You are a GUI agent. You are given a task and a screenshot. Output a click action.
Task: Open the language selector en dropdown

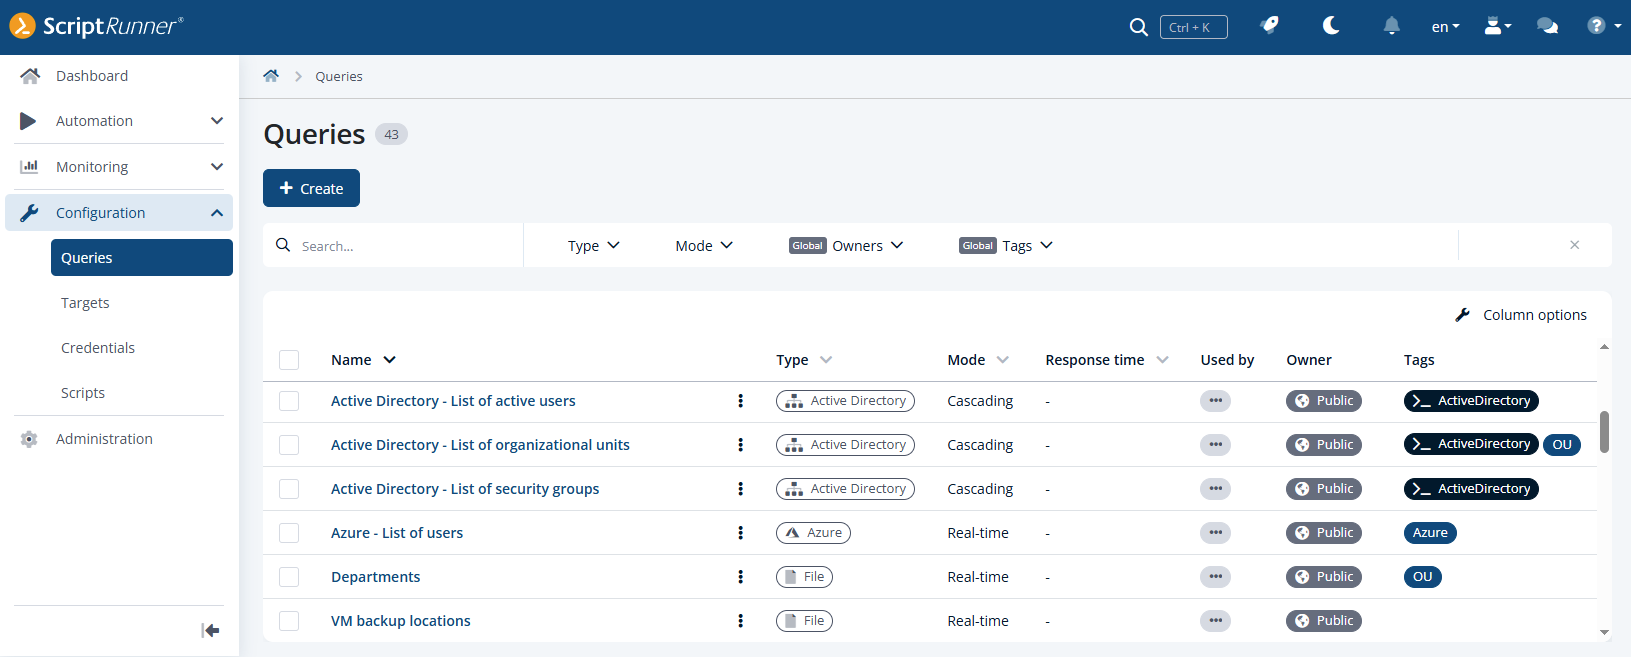[x=1445, y=27]
